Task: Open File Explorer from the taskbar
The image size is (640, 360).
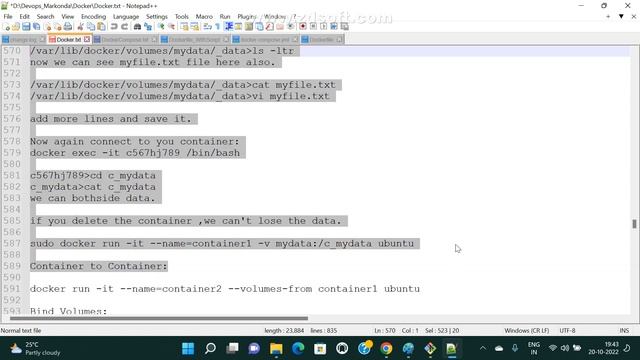Action: click(276, 349)
